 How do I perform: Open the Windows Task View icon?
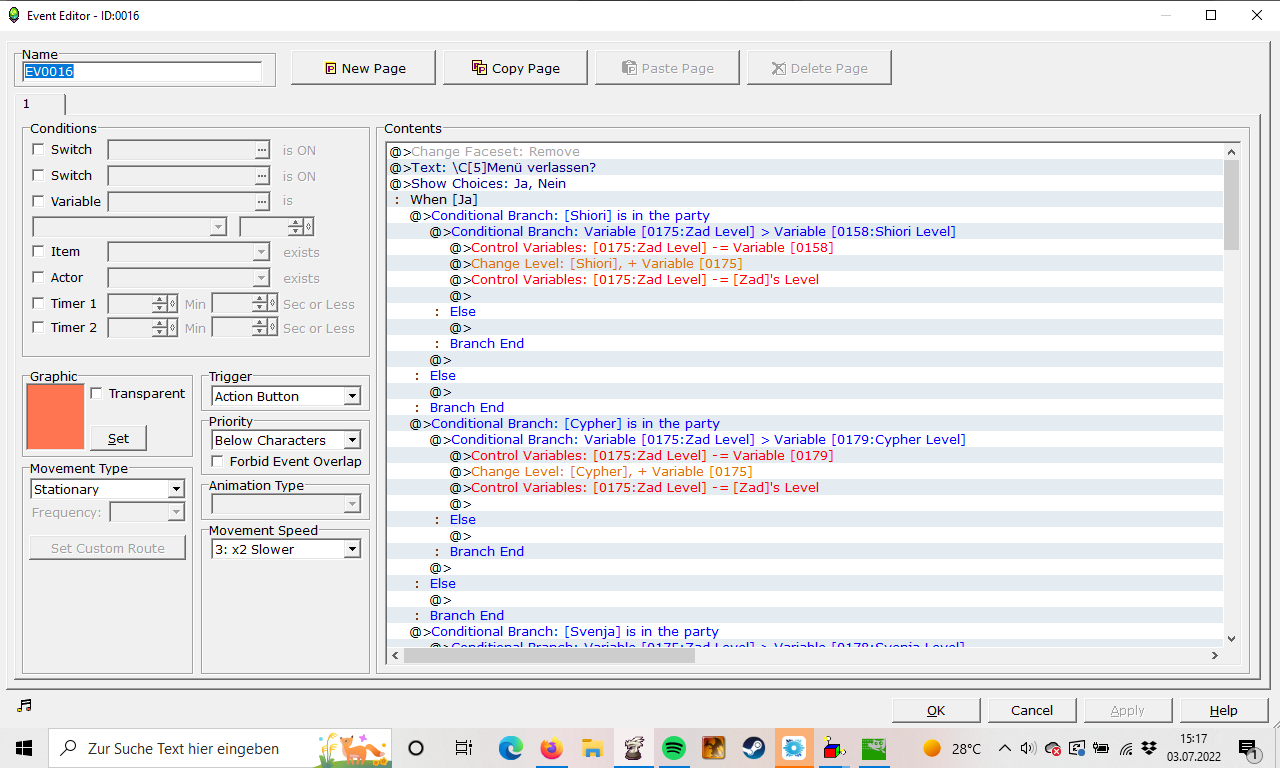tap(463, 748)
